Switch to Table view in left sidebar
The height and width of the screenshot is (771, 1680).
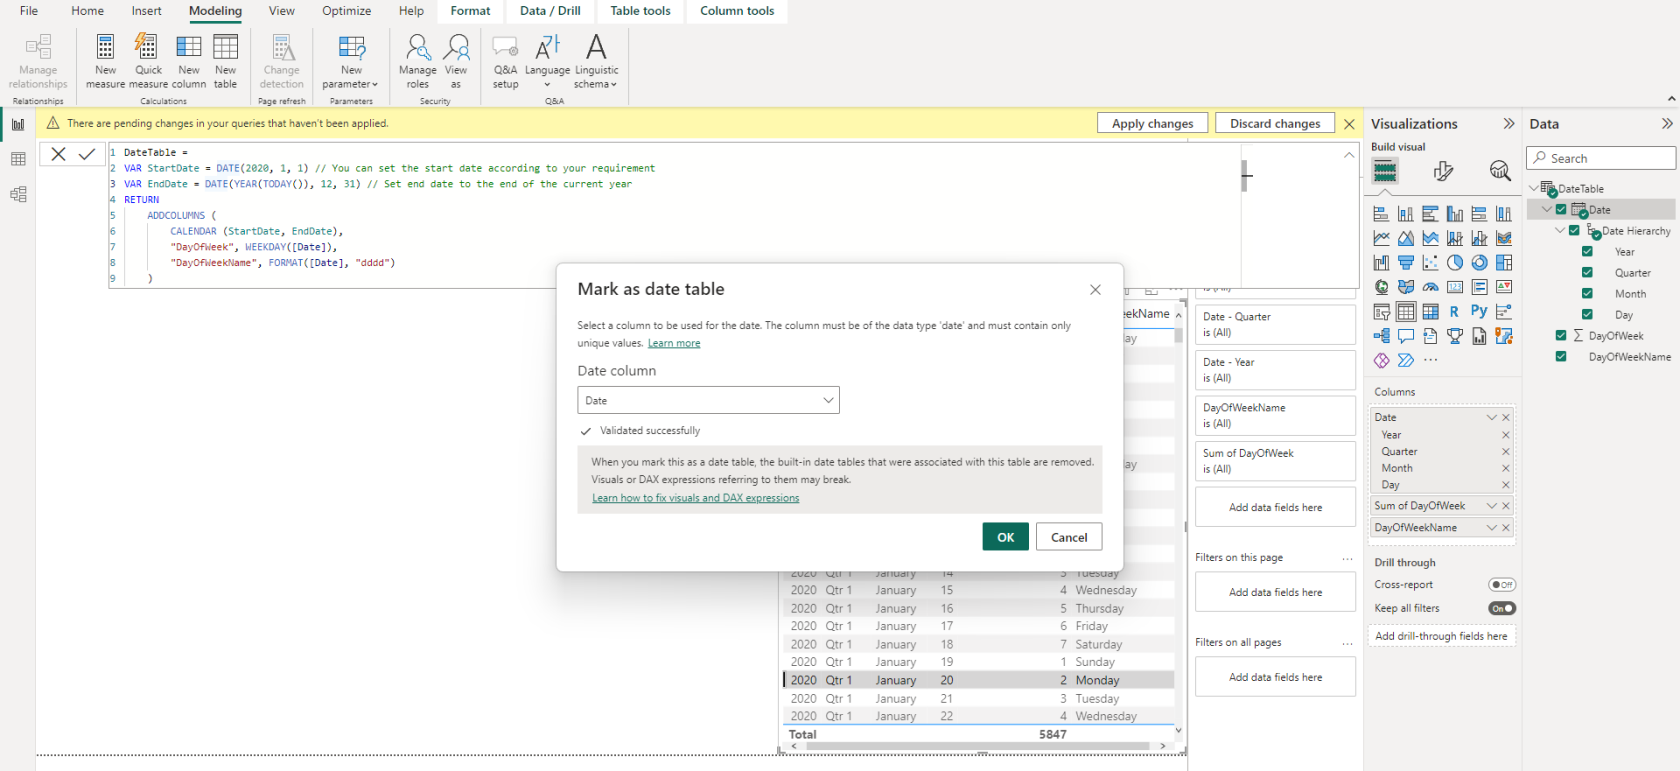[x=18, y=159]
